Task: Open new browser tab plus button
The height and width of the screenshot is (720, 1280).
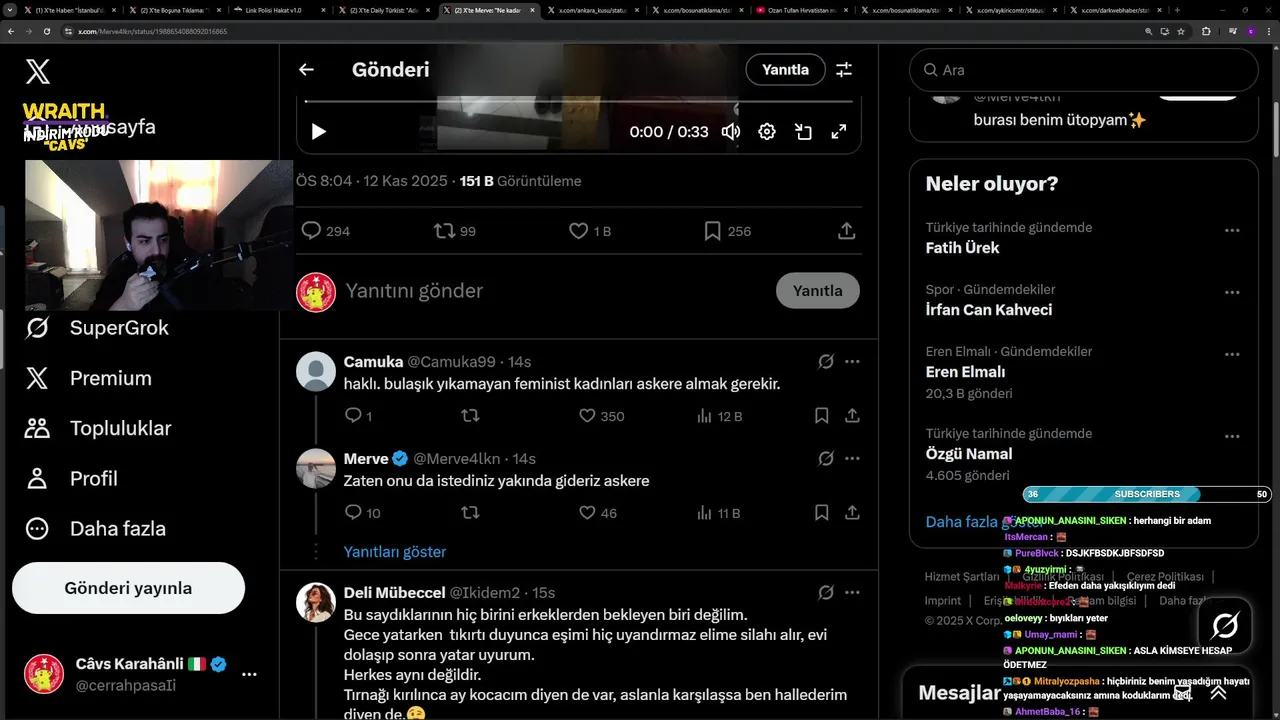Action: point(1177,10)
